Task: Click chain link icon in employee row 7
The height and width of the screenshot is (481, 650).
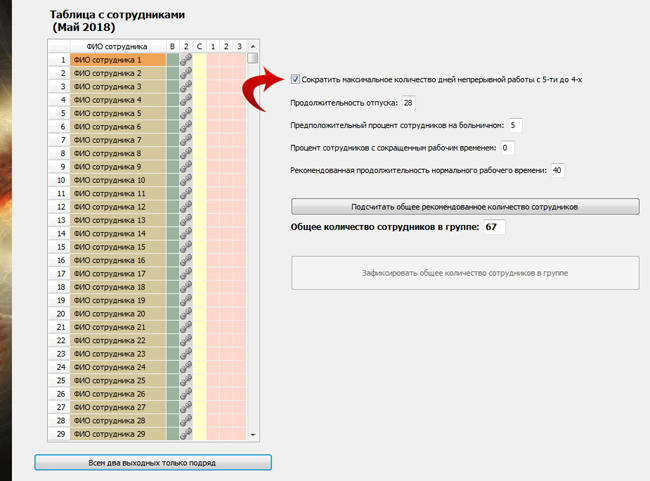Action: click(x=186, y=140)
